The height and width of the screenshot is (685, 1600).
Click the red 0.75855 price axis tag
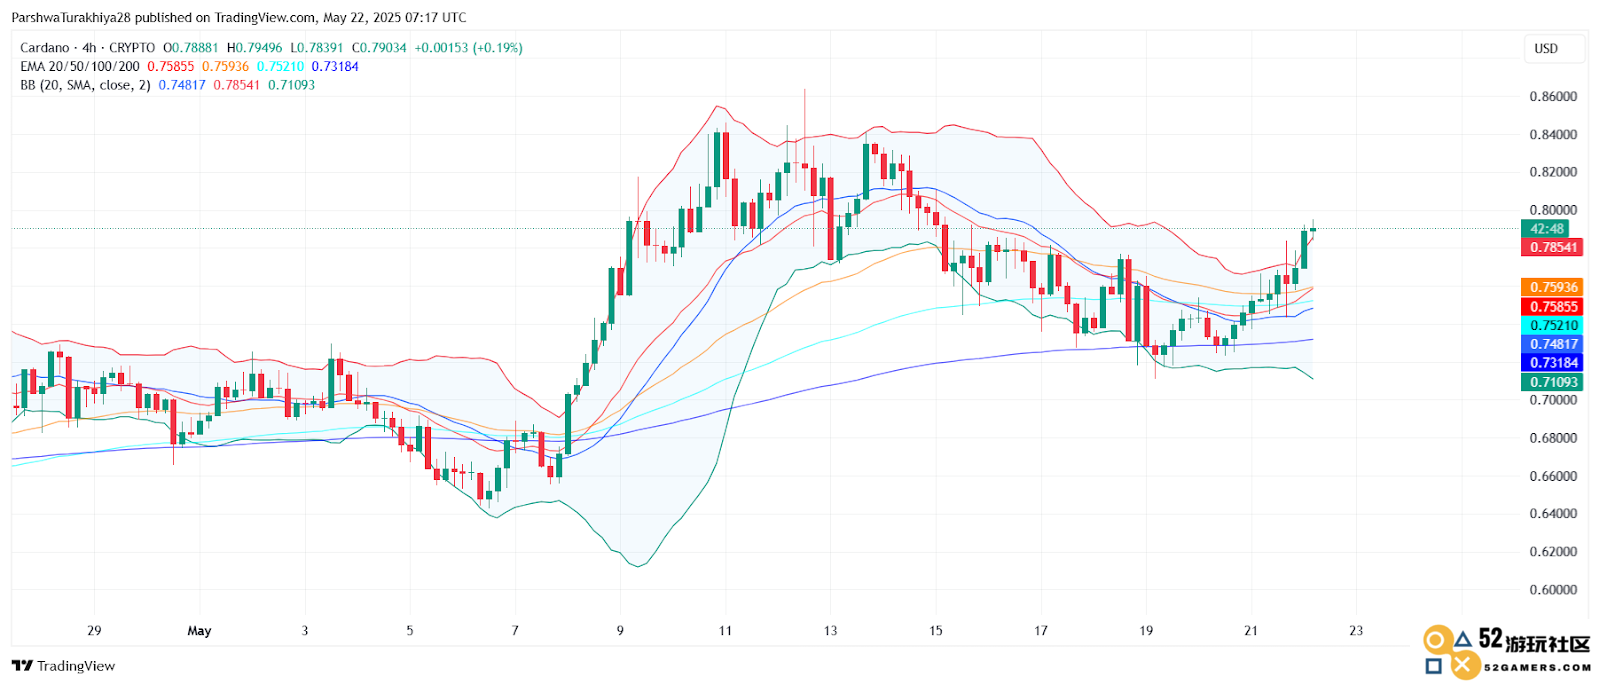click(x=1552, y=307)
